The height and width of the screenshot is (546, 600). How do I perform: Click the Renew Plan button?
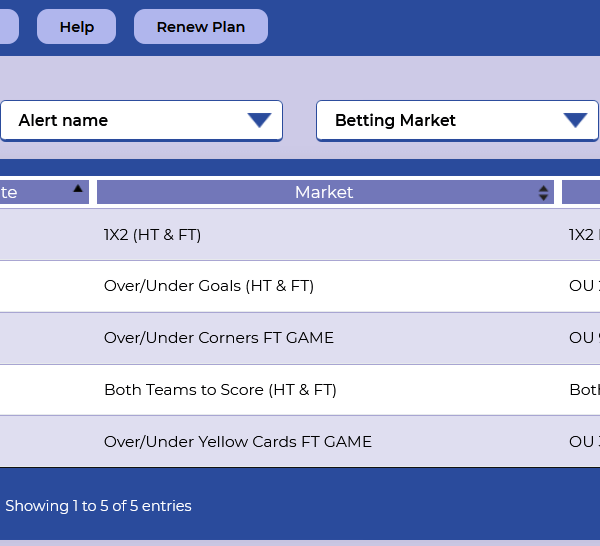[x=201, y=27]
